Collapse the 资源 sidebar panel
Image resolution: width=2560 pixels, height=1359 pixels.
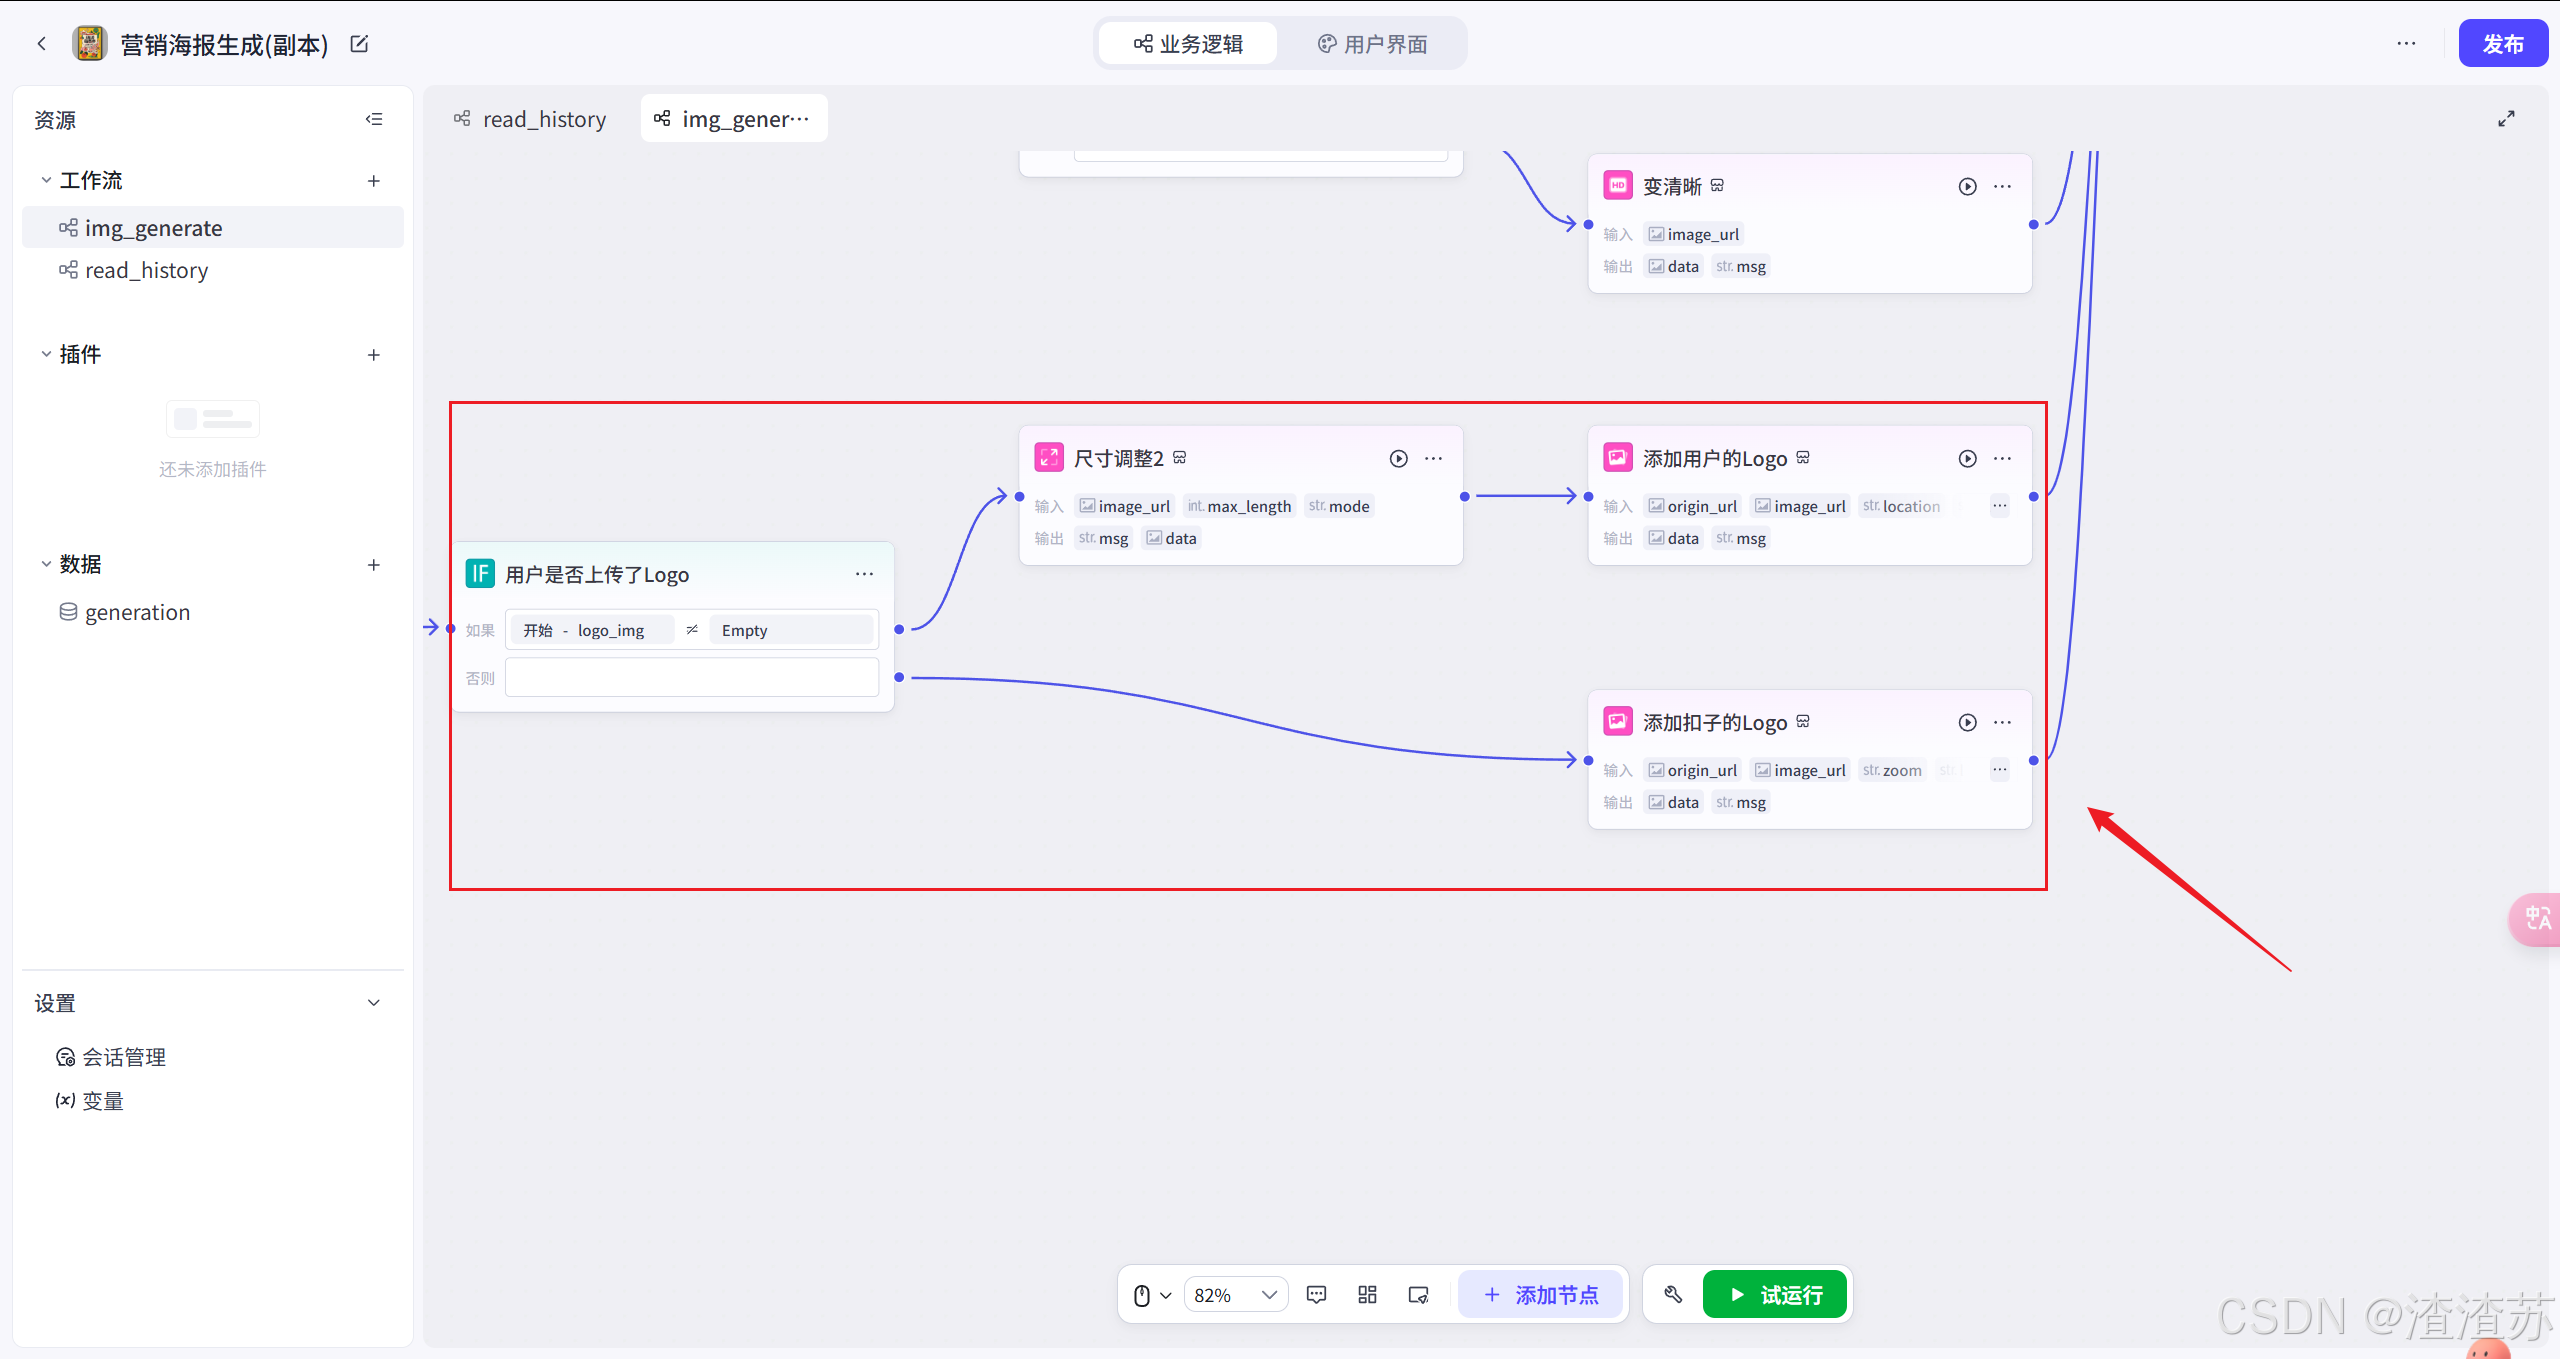(x=374, y=120)
